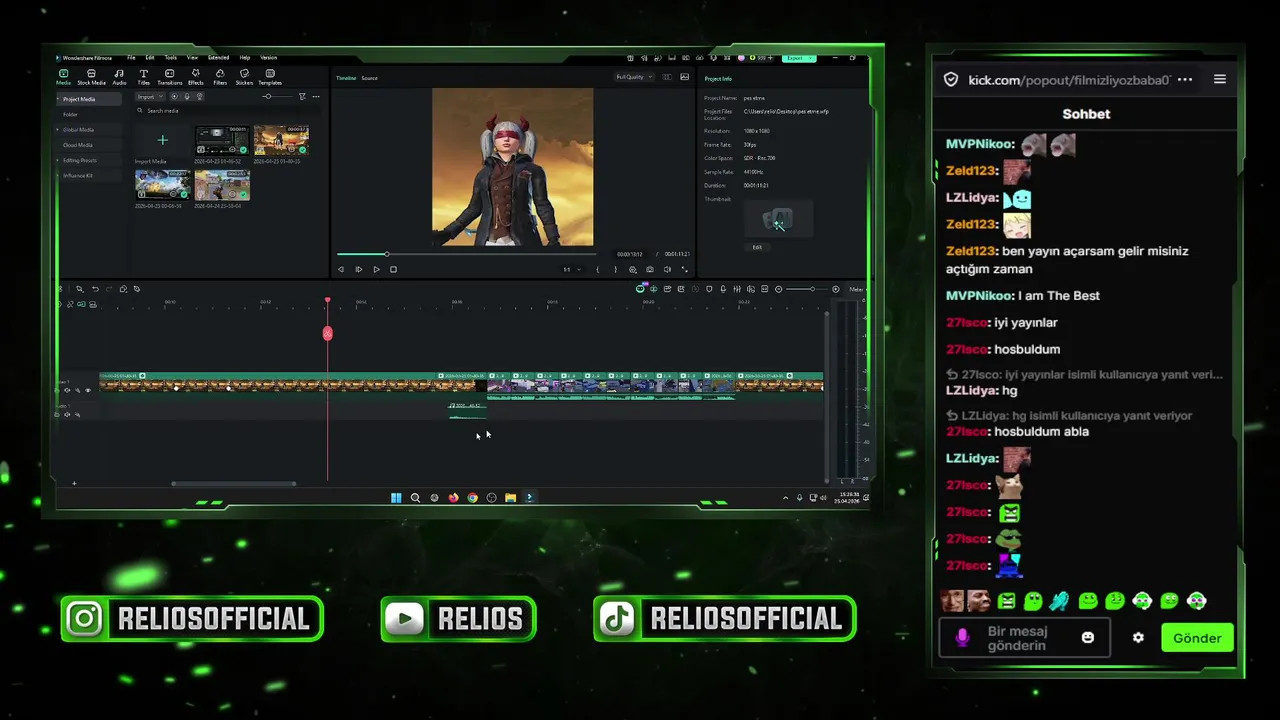The width and height of the screenshot is (1280, 720).
Task: Adjust the timeline zoom slider
Action: [807, 289]
